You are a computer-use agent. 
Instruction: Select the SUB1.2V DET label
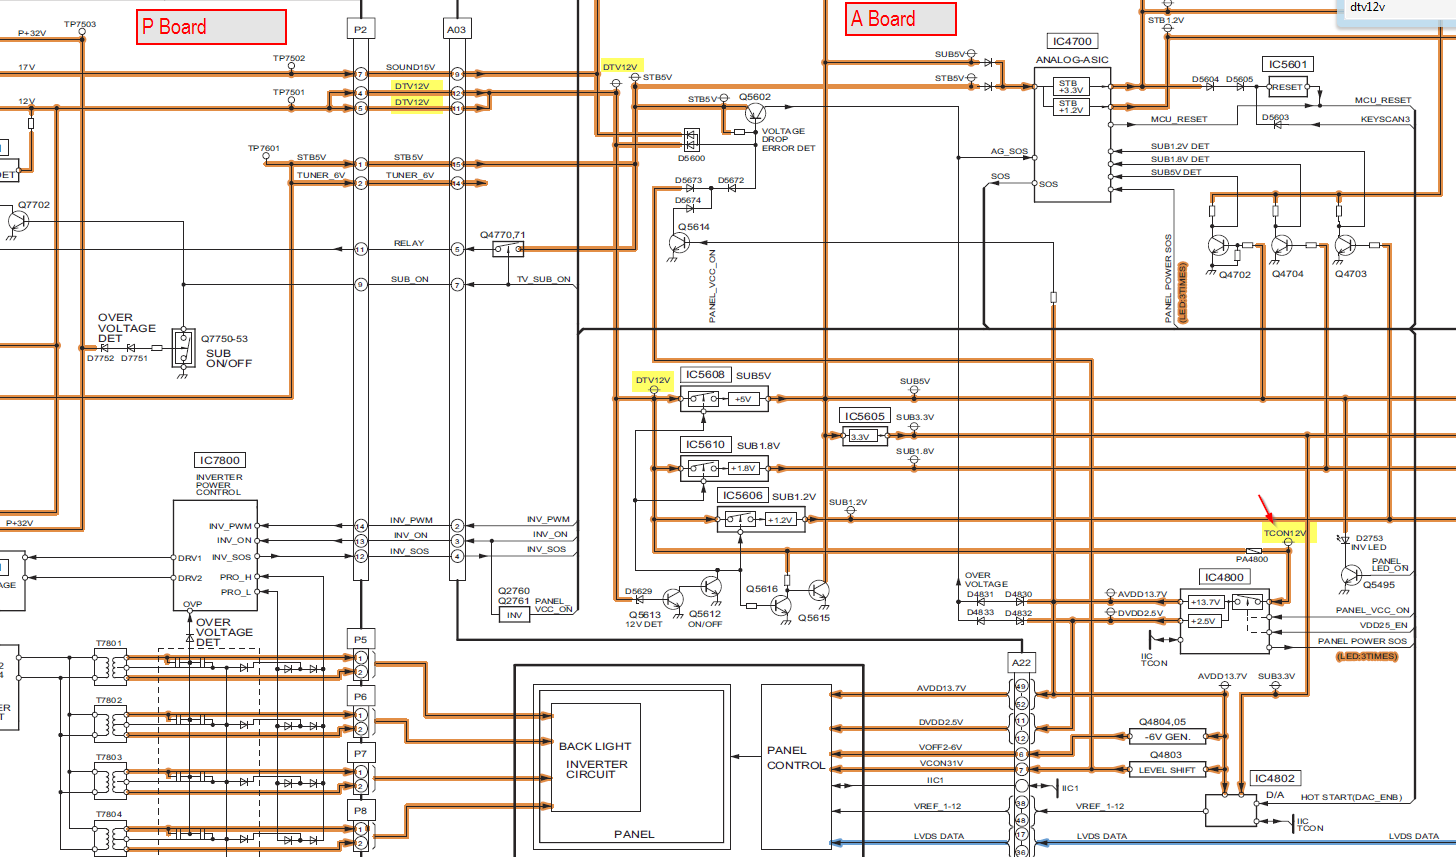(x=1179, y=146)
